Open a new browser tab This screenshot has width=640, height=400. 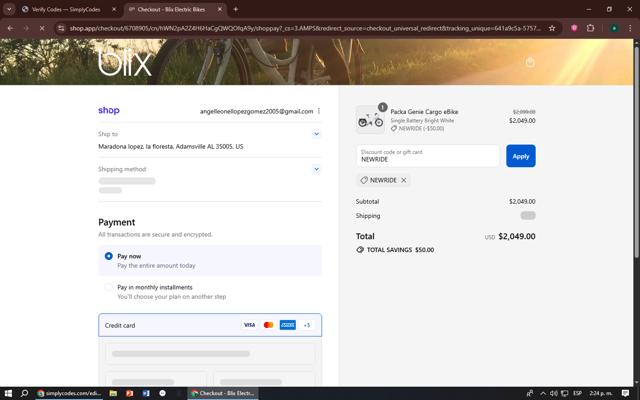(x=236, y=9)
